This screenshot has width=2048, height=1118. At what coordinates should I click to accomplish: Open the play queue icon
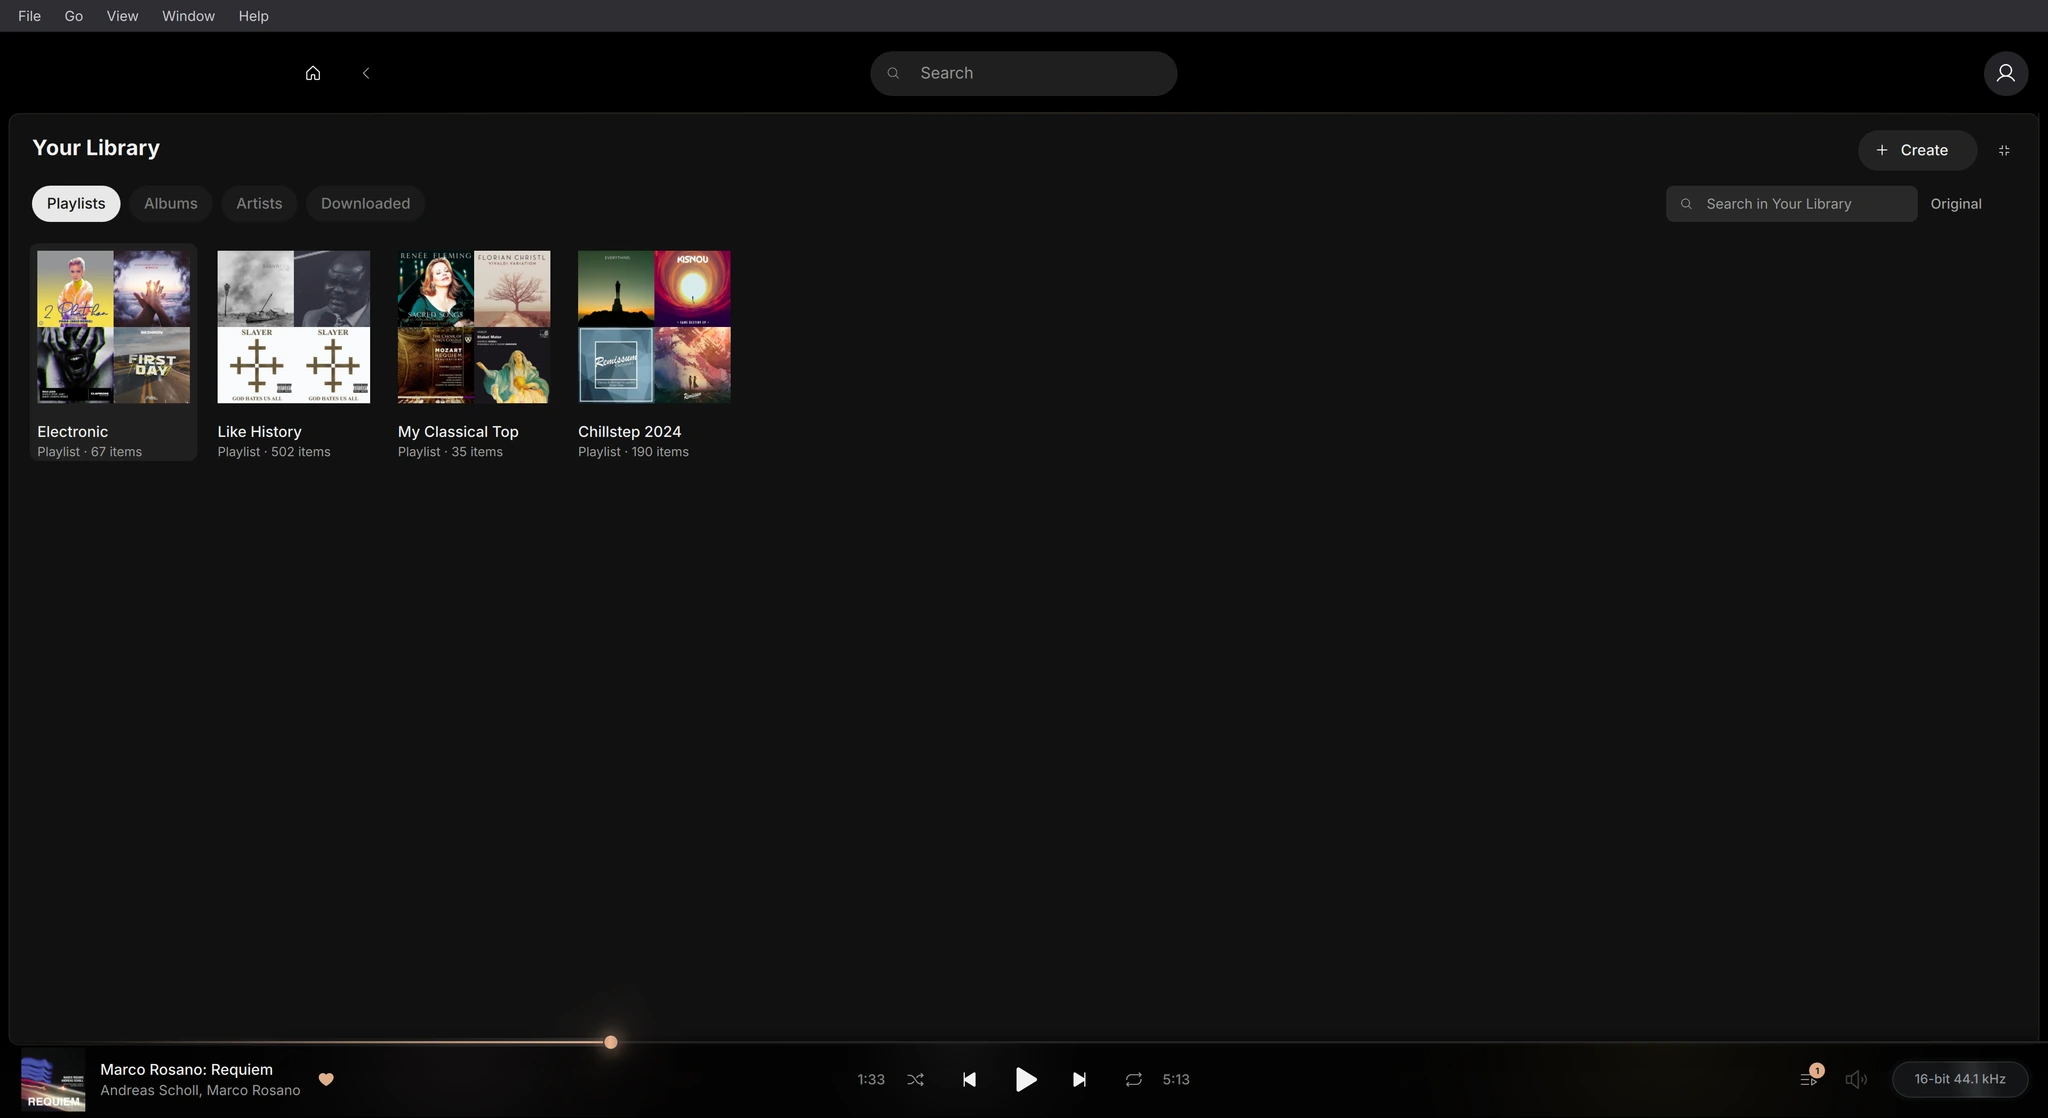coord(1810,1079)
